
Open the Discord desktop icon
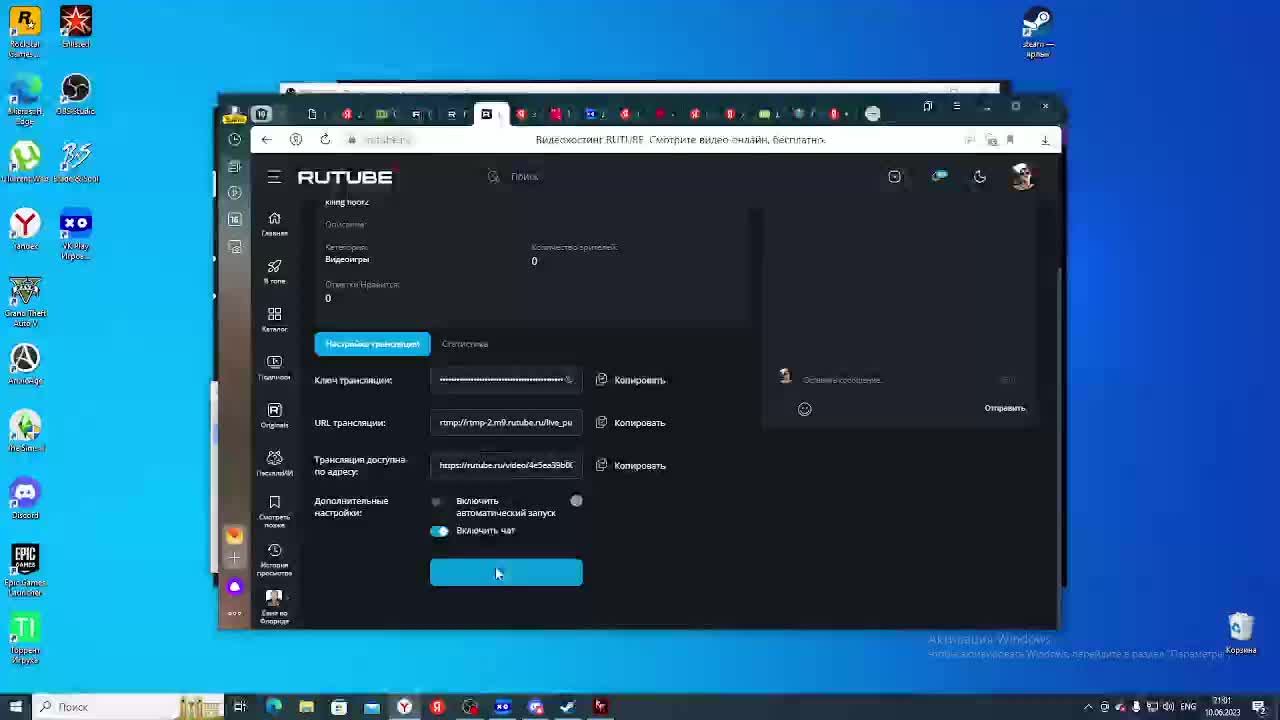point(25,498)
